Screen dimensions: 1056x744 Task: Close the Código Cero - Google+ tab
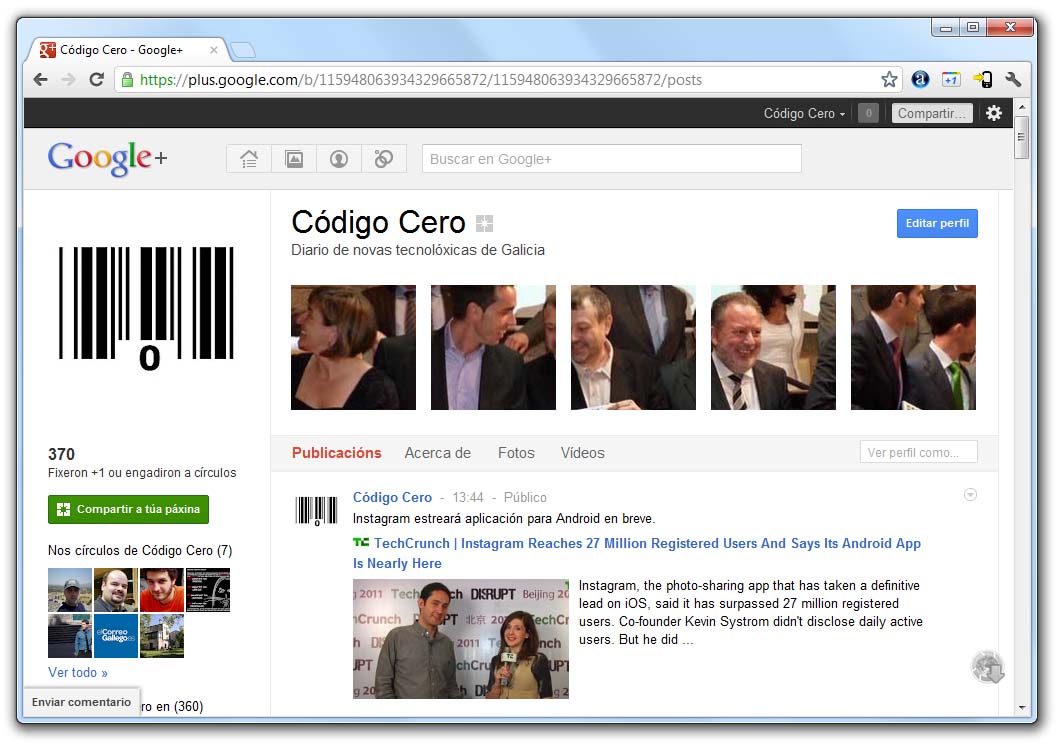click(x=213, y=50)
